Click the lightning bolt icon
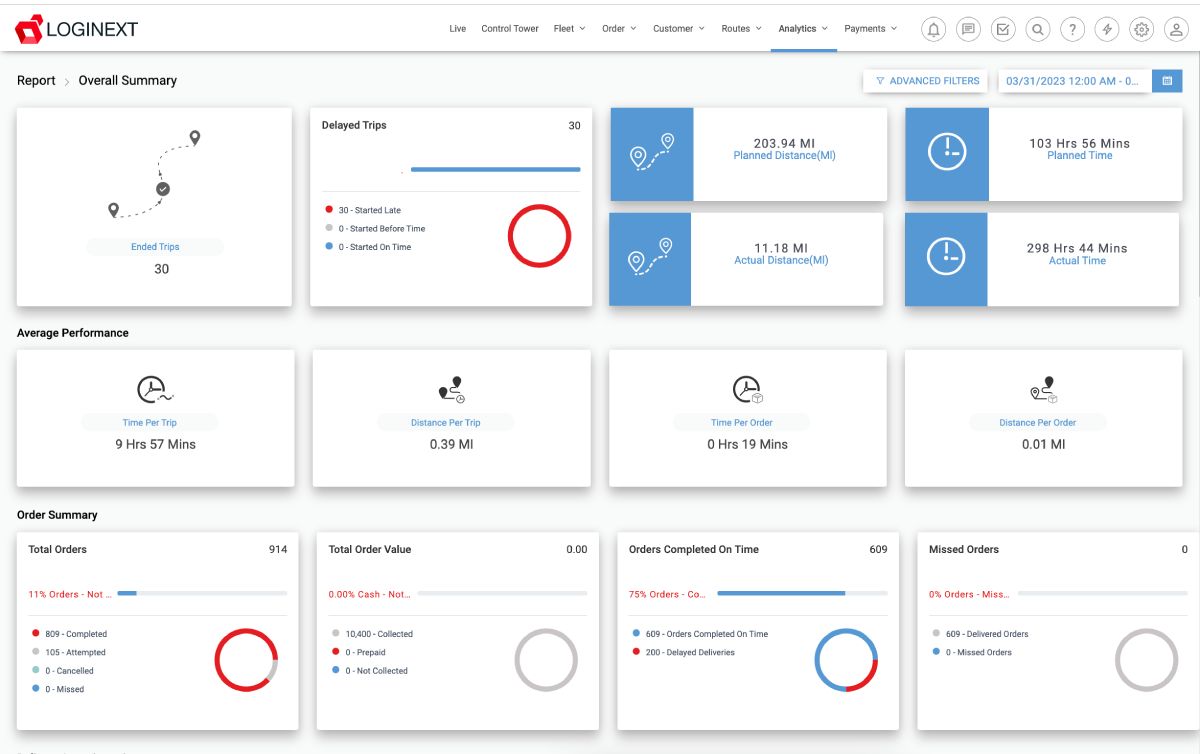The height and width of the screenshot is (754, 1200). tap(1107, 29)
